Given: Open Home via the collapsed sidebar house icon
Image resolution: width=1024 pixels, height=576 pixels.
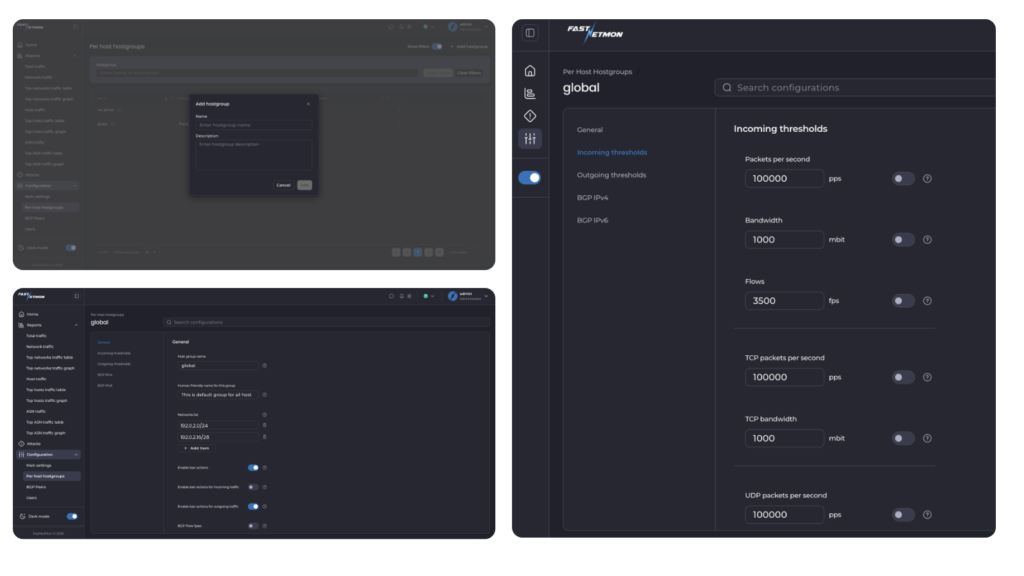Looking at the screenshot, I should (x=530, y=71).
